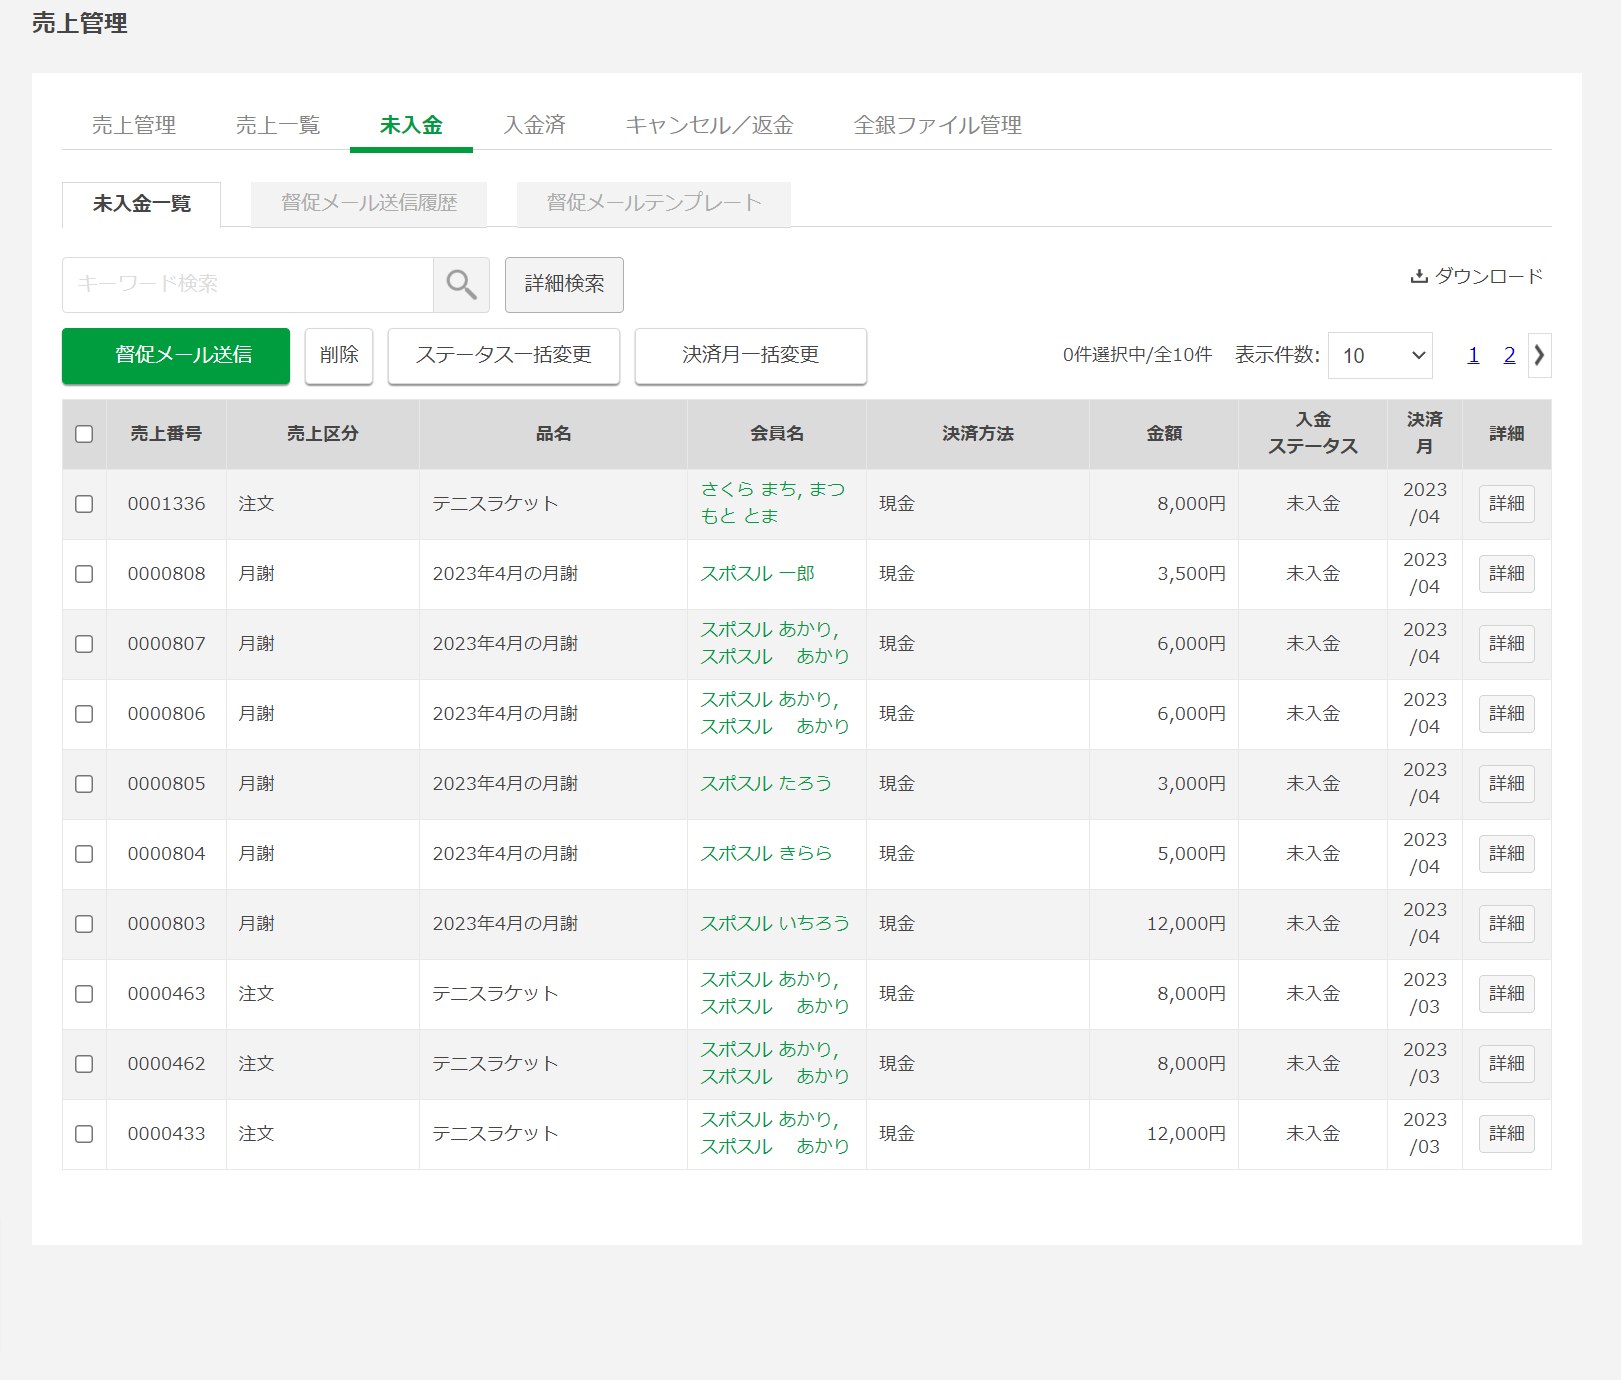Click sale number 0000803 cell
1621x1380 pixels.
point(166,924)
